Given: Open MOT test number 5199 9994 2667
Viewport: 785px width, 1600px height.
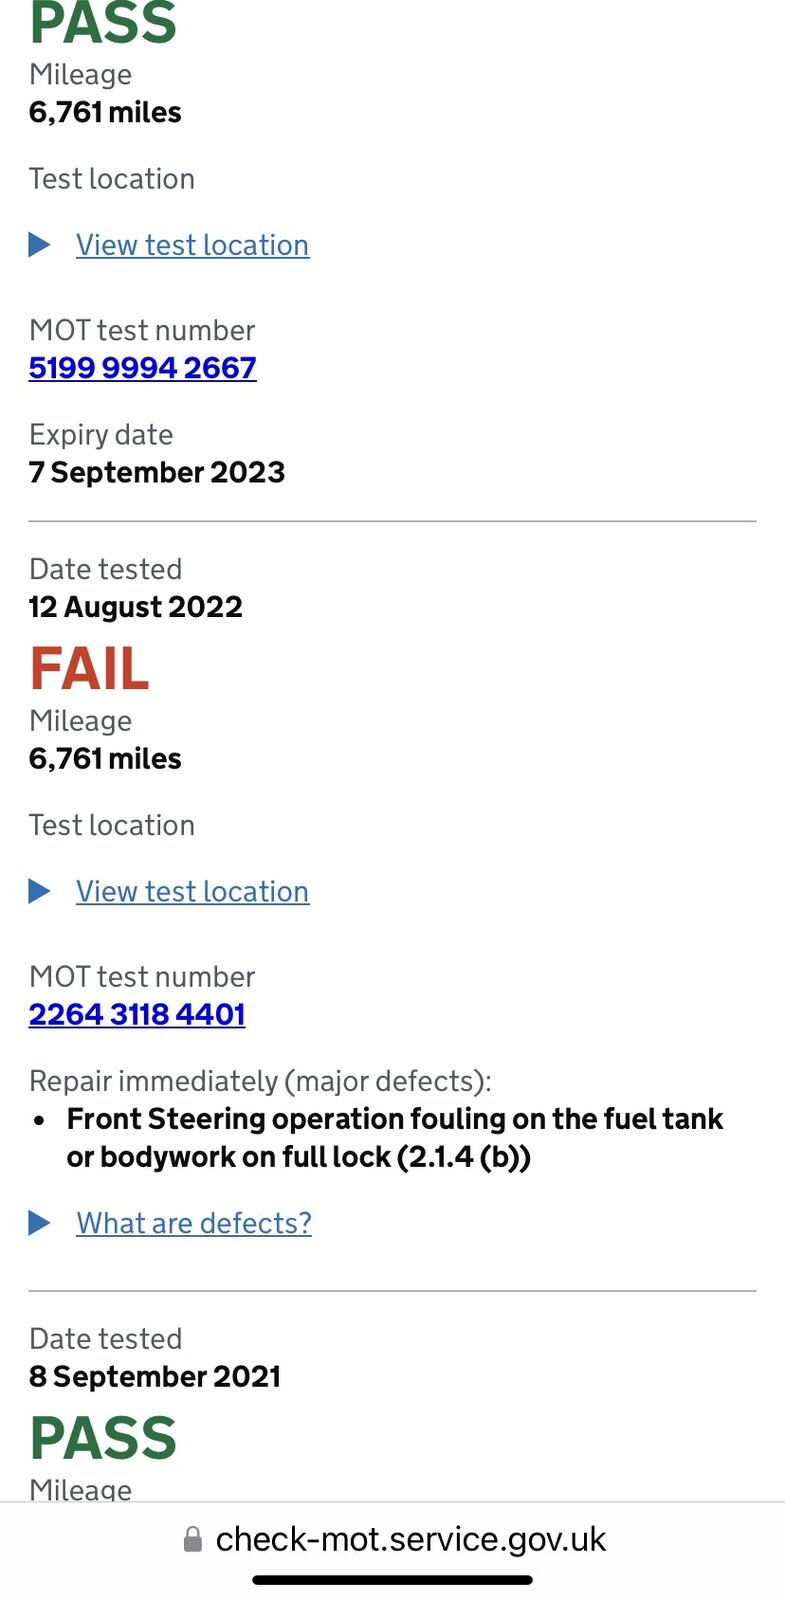Looking at the screenshot, I should 142,368.
